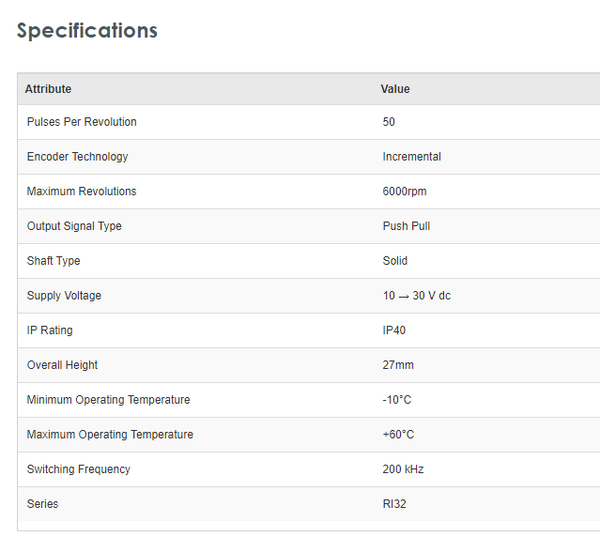Viewport: 600px width, 537px height.
Task: Select the Maximum Revolutions attribute label
Action: pos(82,191)
